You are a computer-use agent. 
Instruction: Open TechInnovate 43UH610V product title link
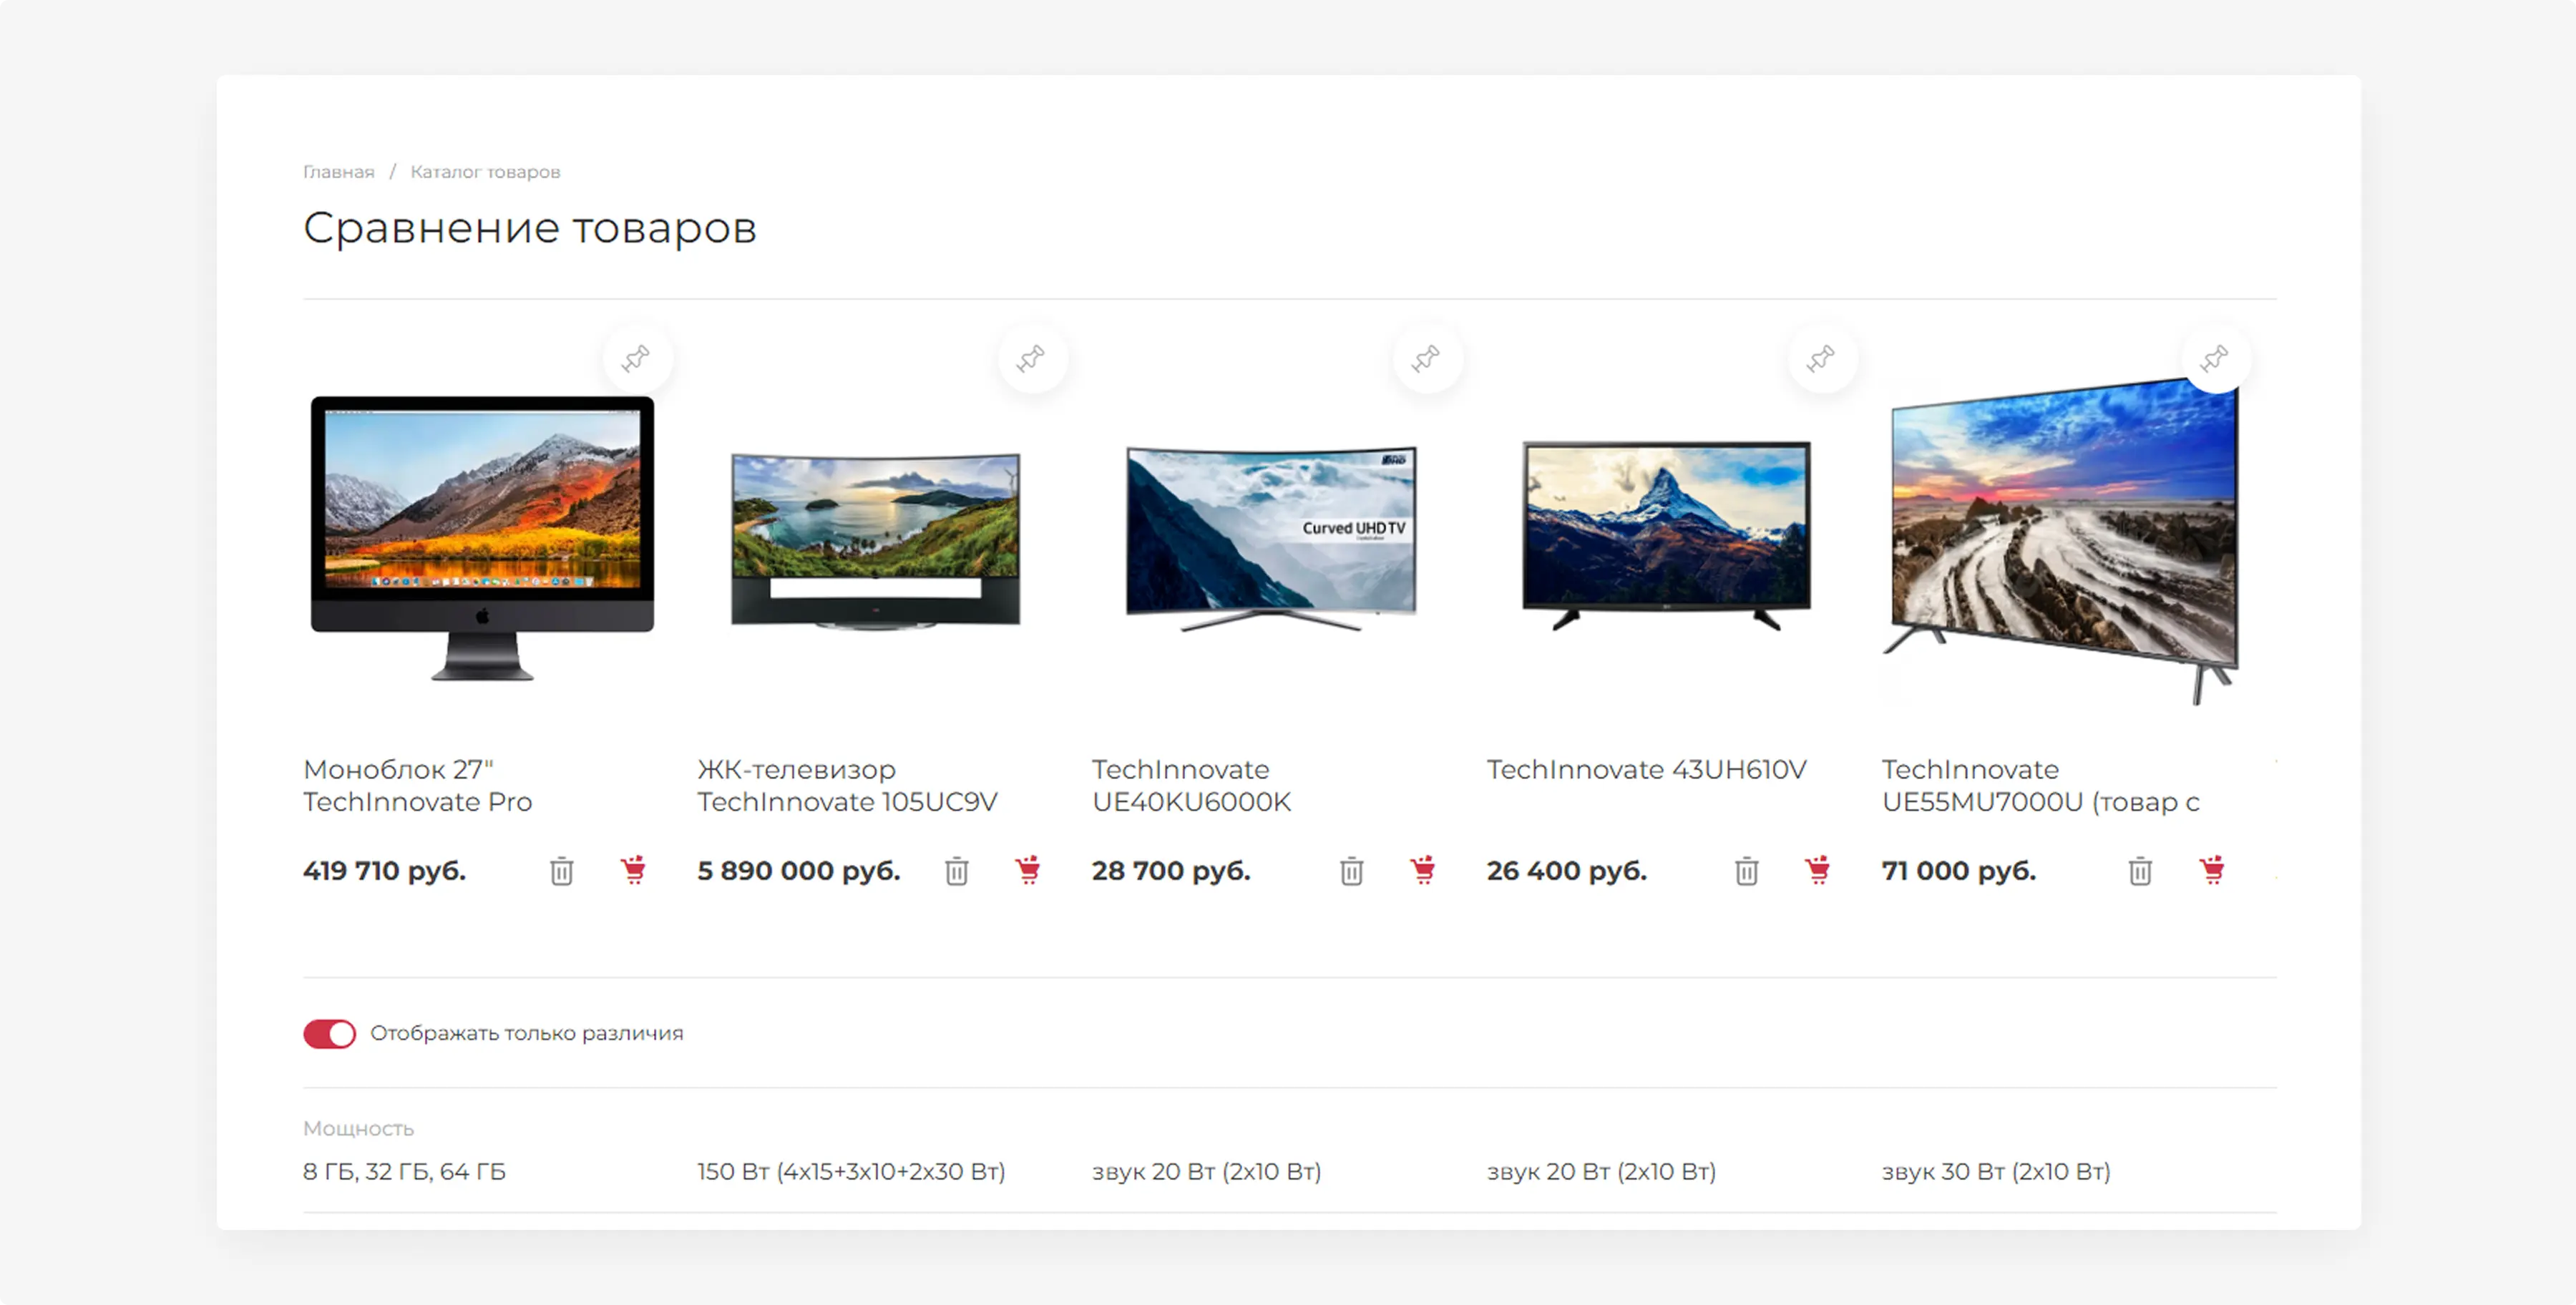tap(1646, 769)
